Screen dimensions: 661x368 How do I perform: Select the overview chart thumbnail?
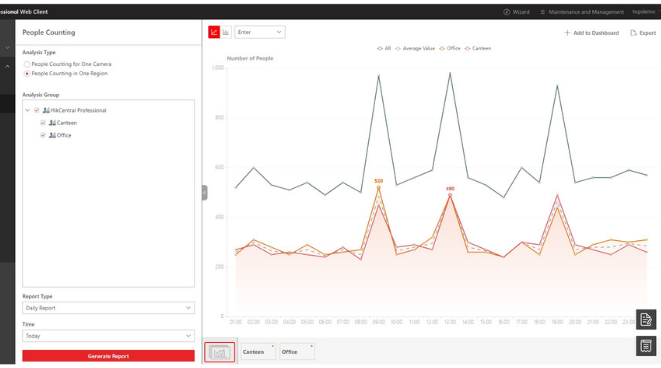[220, 352]
